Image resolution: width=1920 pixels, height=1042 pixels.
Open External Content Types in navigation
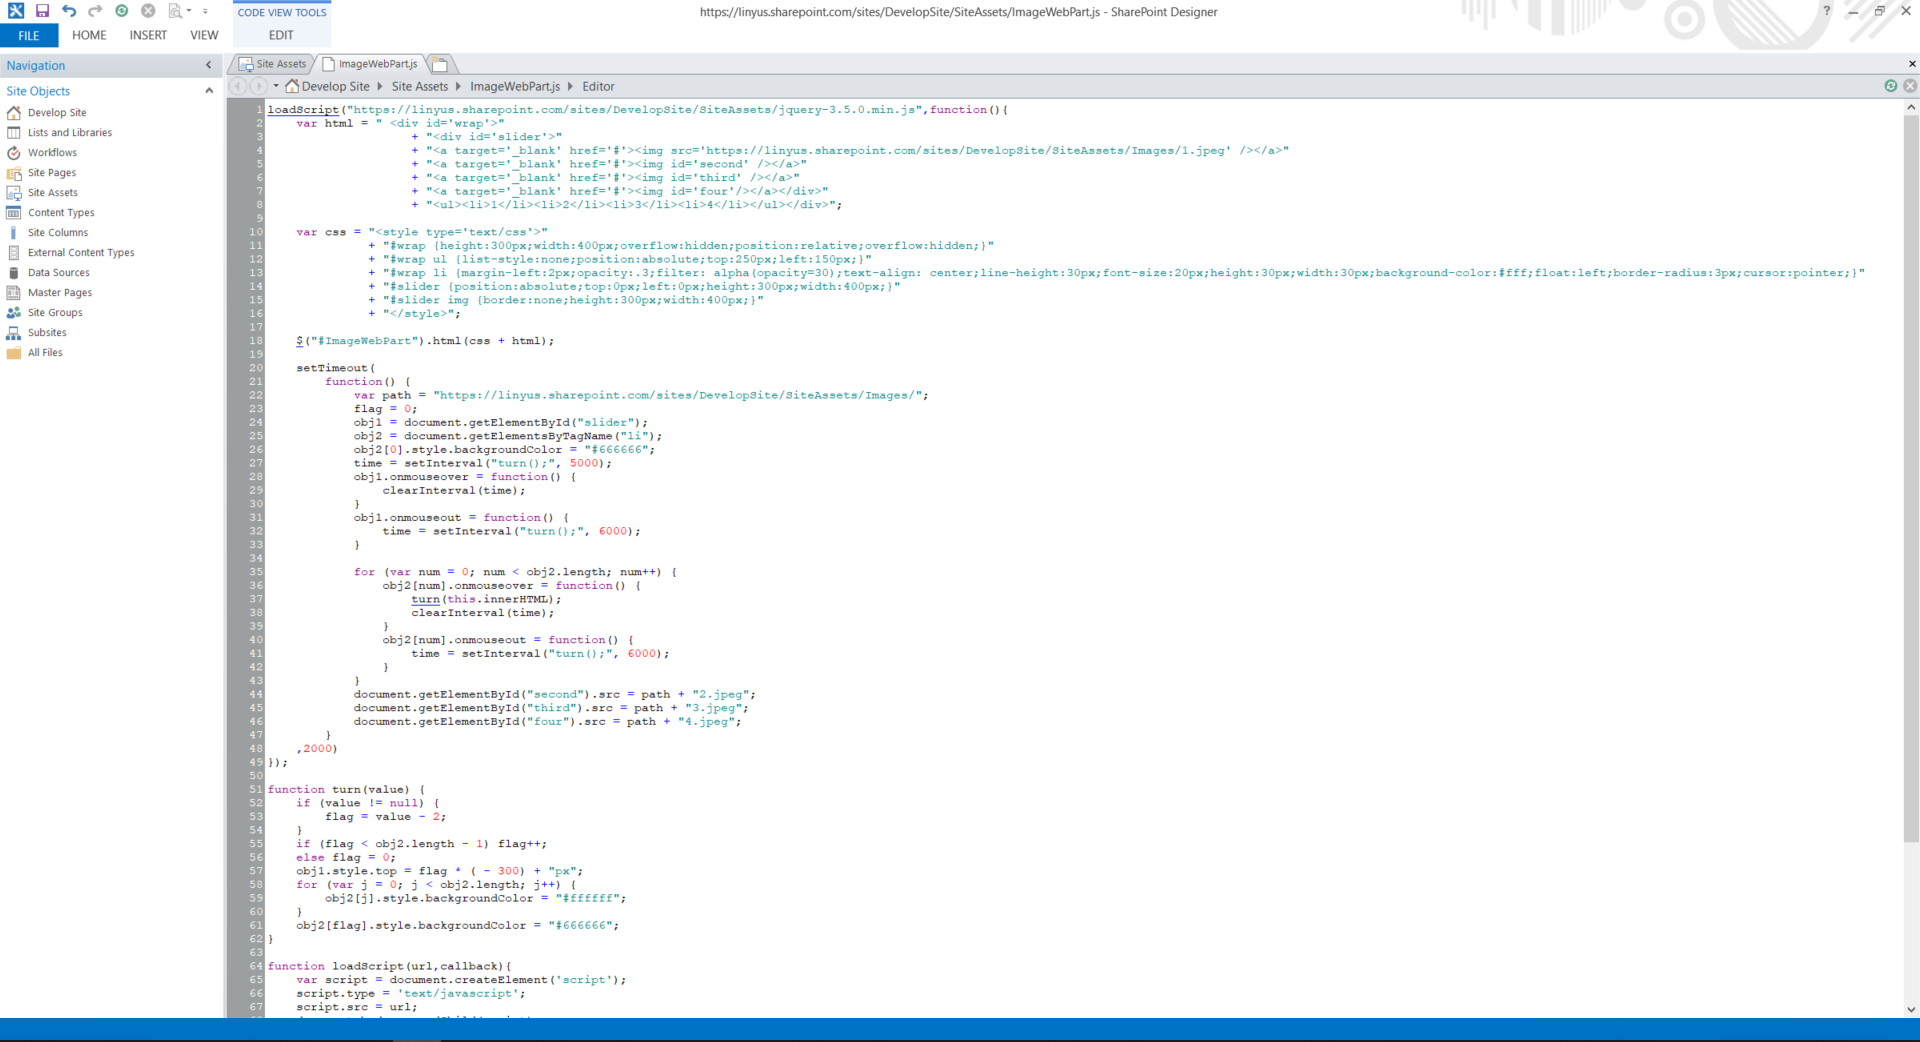(x=81, y=253)
